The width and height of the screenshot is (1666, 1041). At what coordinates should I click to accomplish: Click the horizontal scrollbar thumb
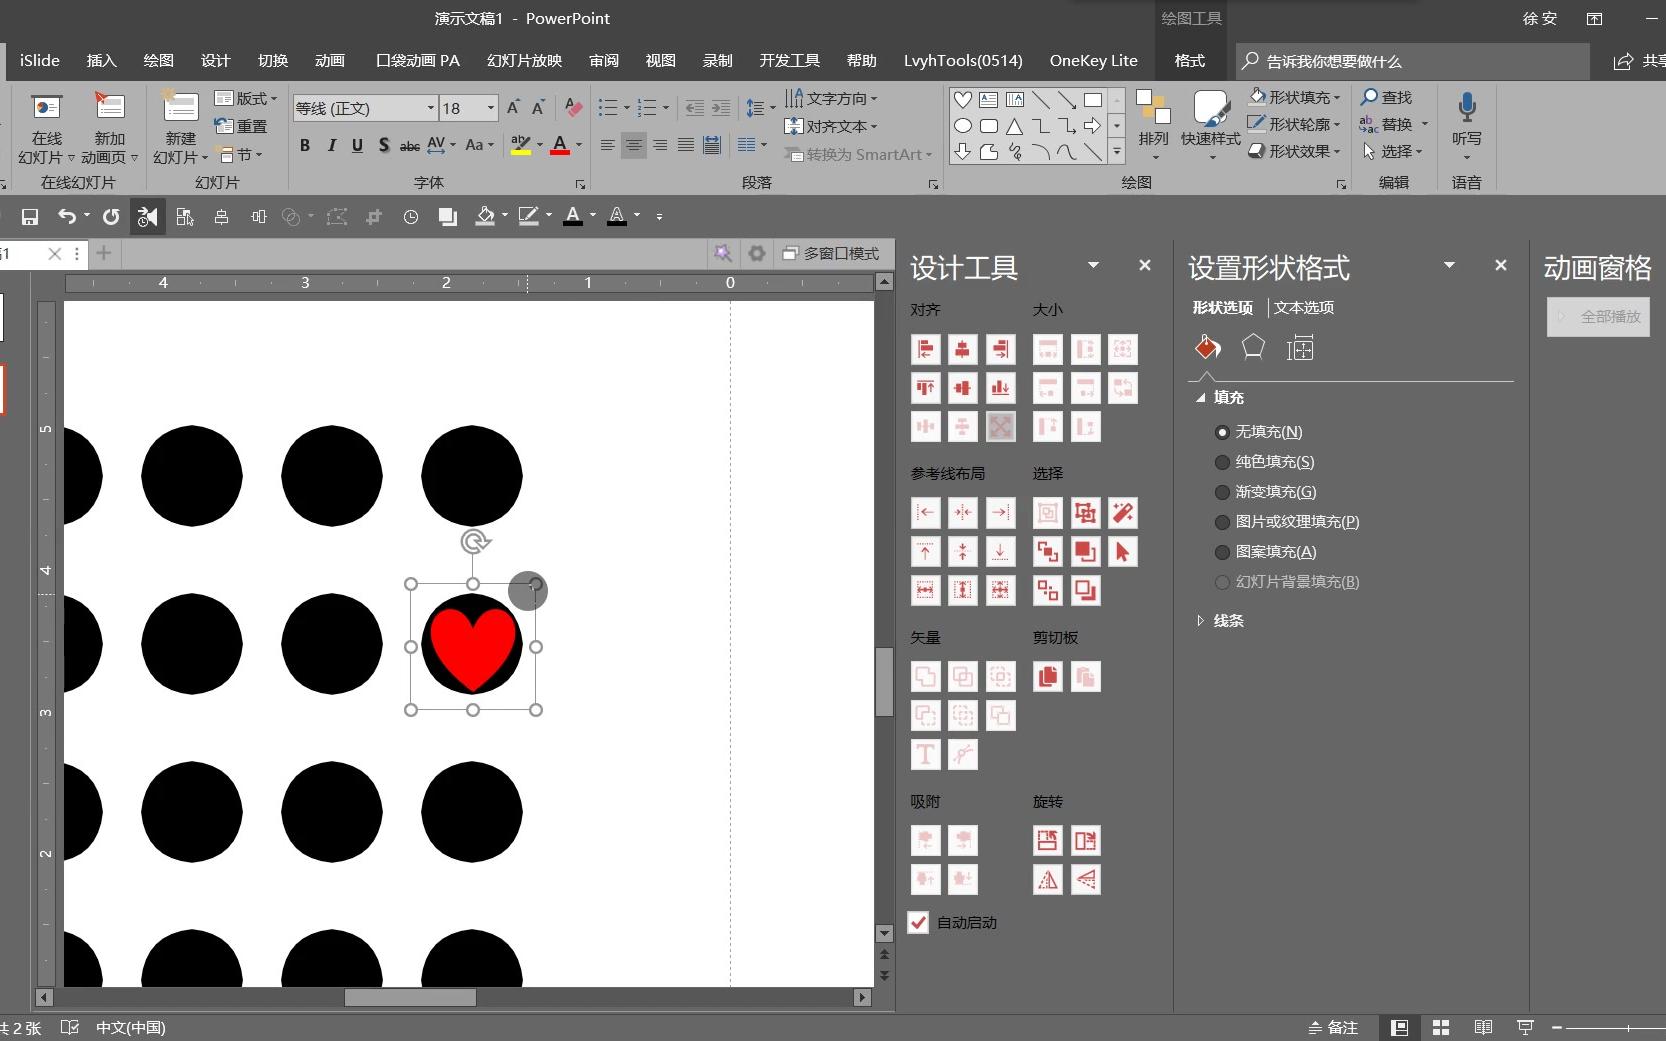coord(410,997)
